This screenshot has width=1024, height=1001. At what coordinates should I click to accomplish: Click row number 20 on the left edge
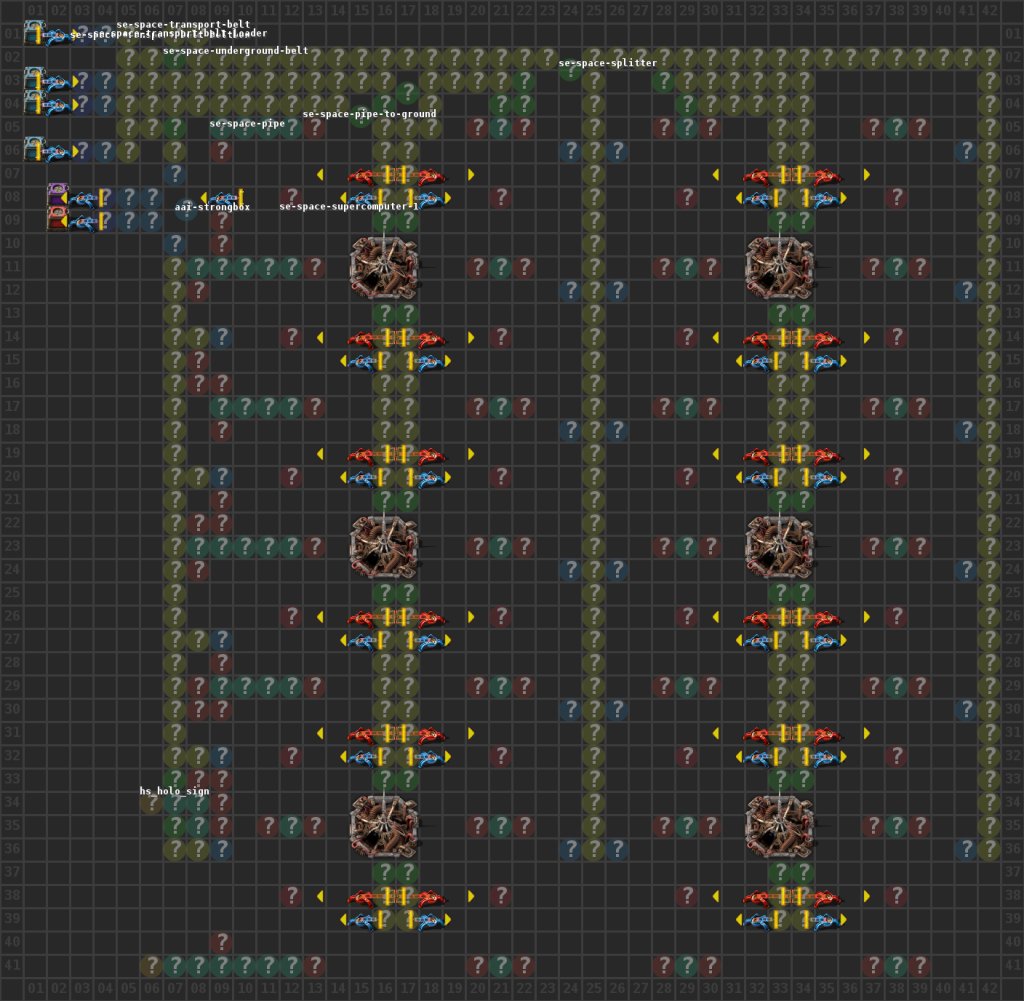click(11, 478)
